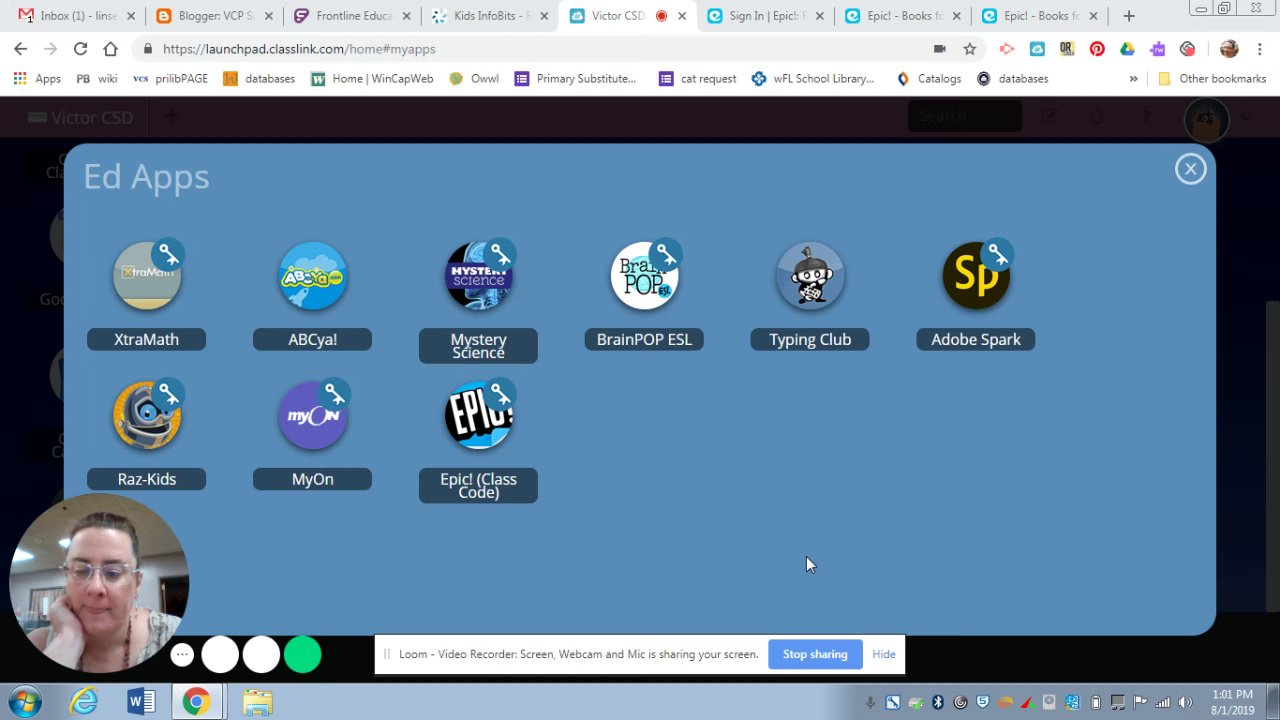Open the cat request bookmark
Image resolution: width=1280 pixels, height=720 pixels.
tap(698, 79)
